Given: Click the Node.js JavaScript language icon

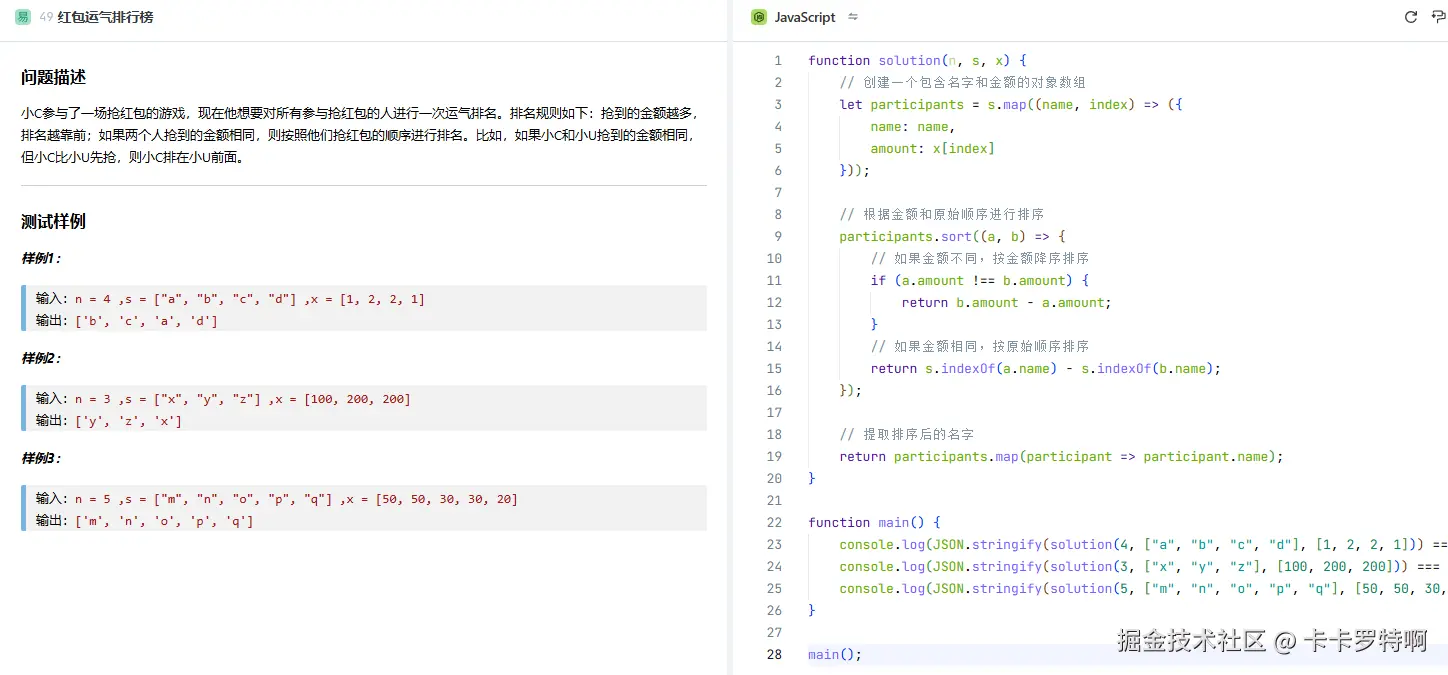Looking at the screenshot, I should (759, 17).
